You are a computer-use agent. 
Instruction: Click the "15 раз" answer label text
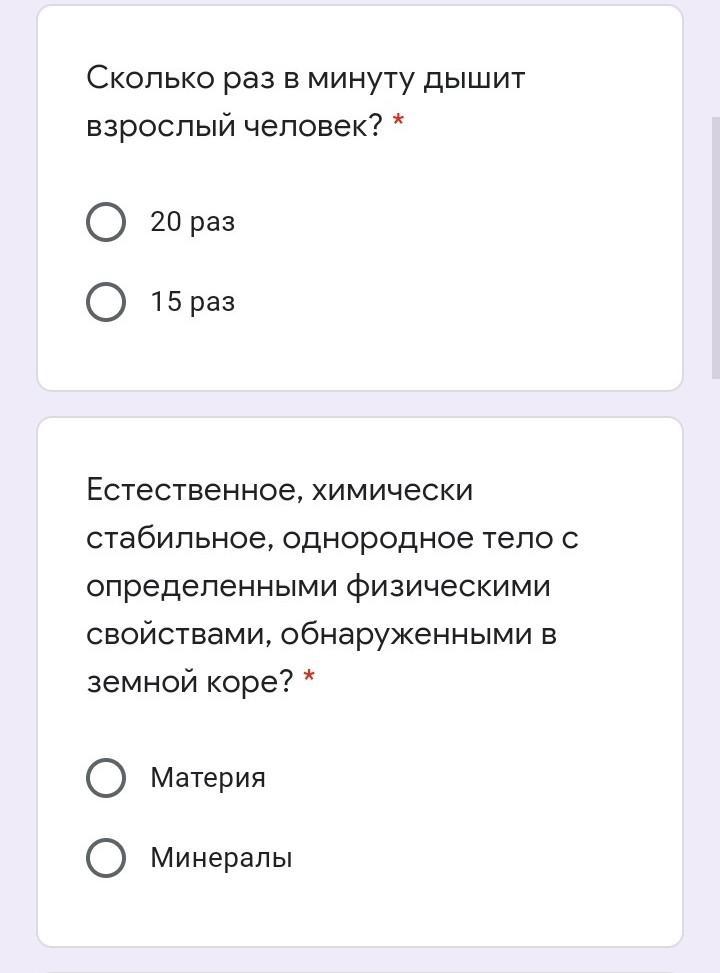[192, 302]
